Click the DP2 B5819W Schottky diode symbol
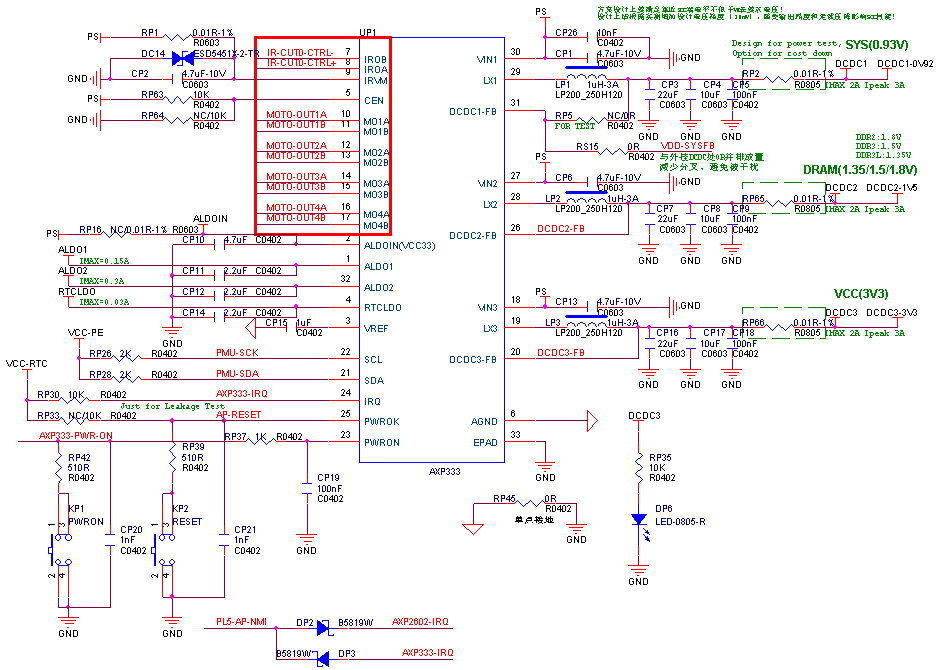942x670 pixels. (x=325, y=627)
